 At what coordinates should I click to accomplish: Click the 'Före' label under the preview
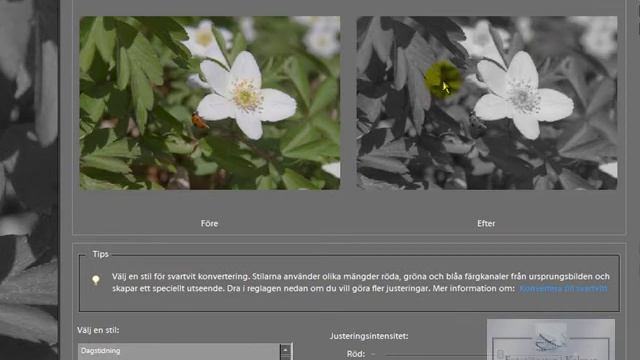coord(209,224)
